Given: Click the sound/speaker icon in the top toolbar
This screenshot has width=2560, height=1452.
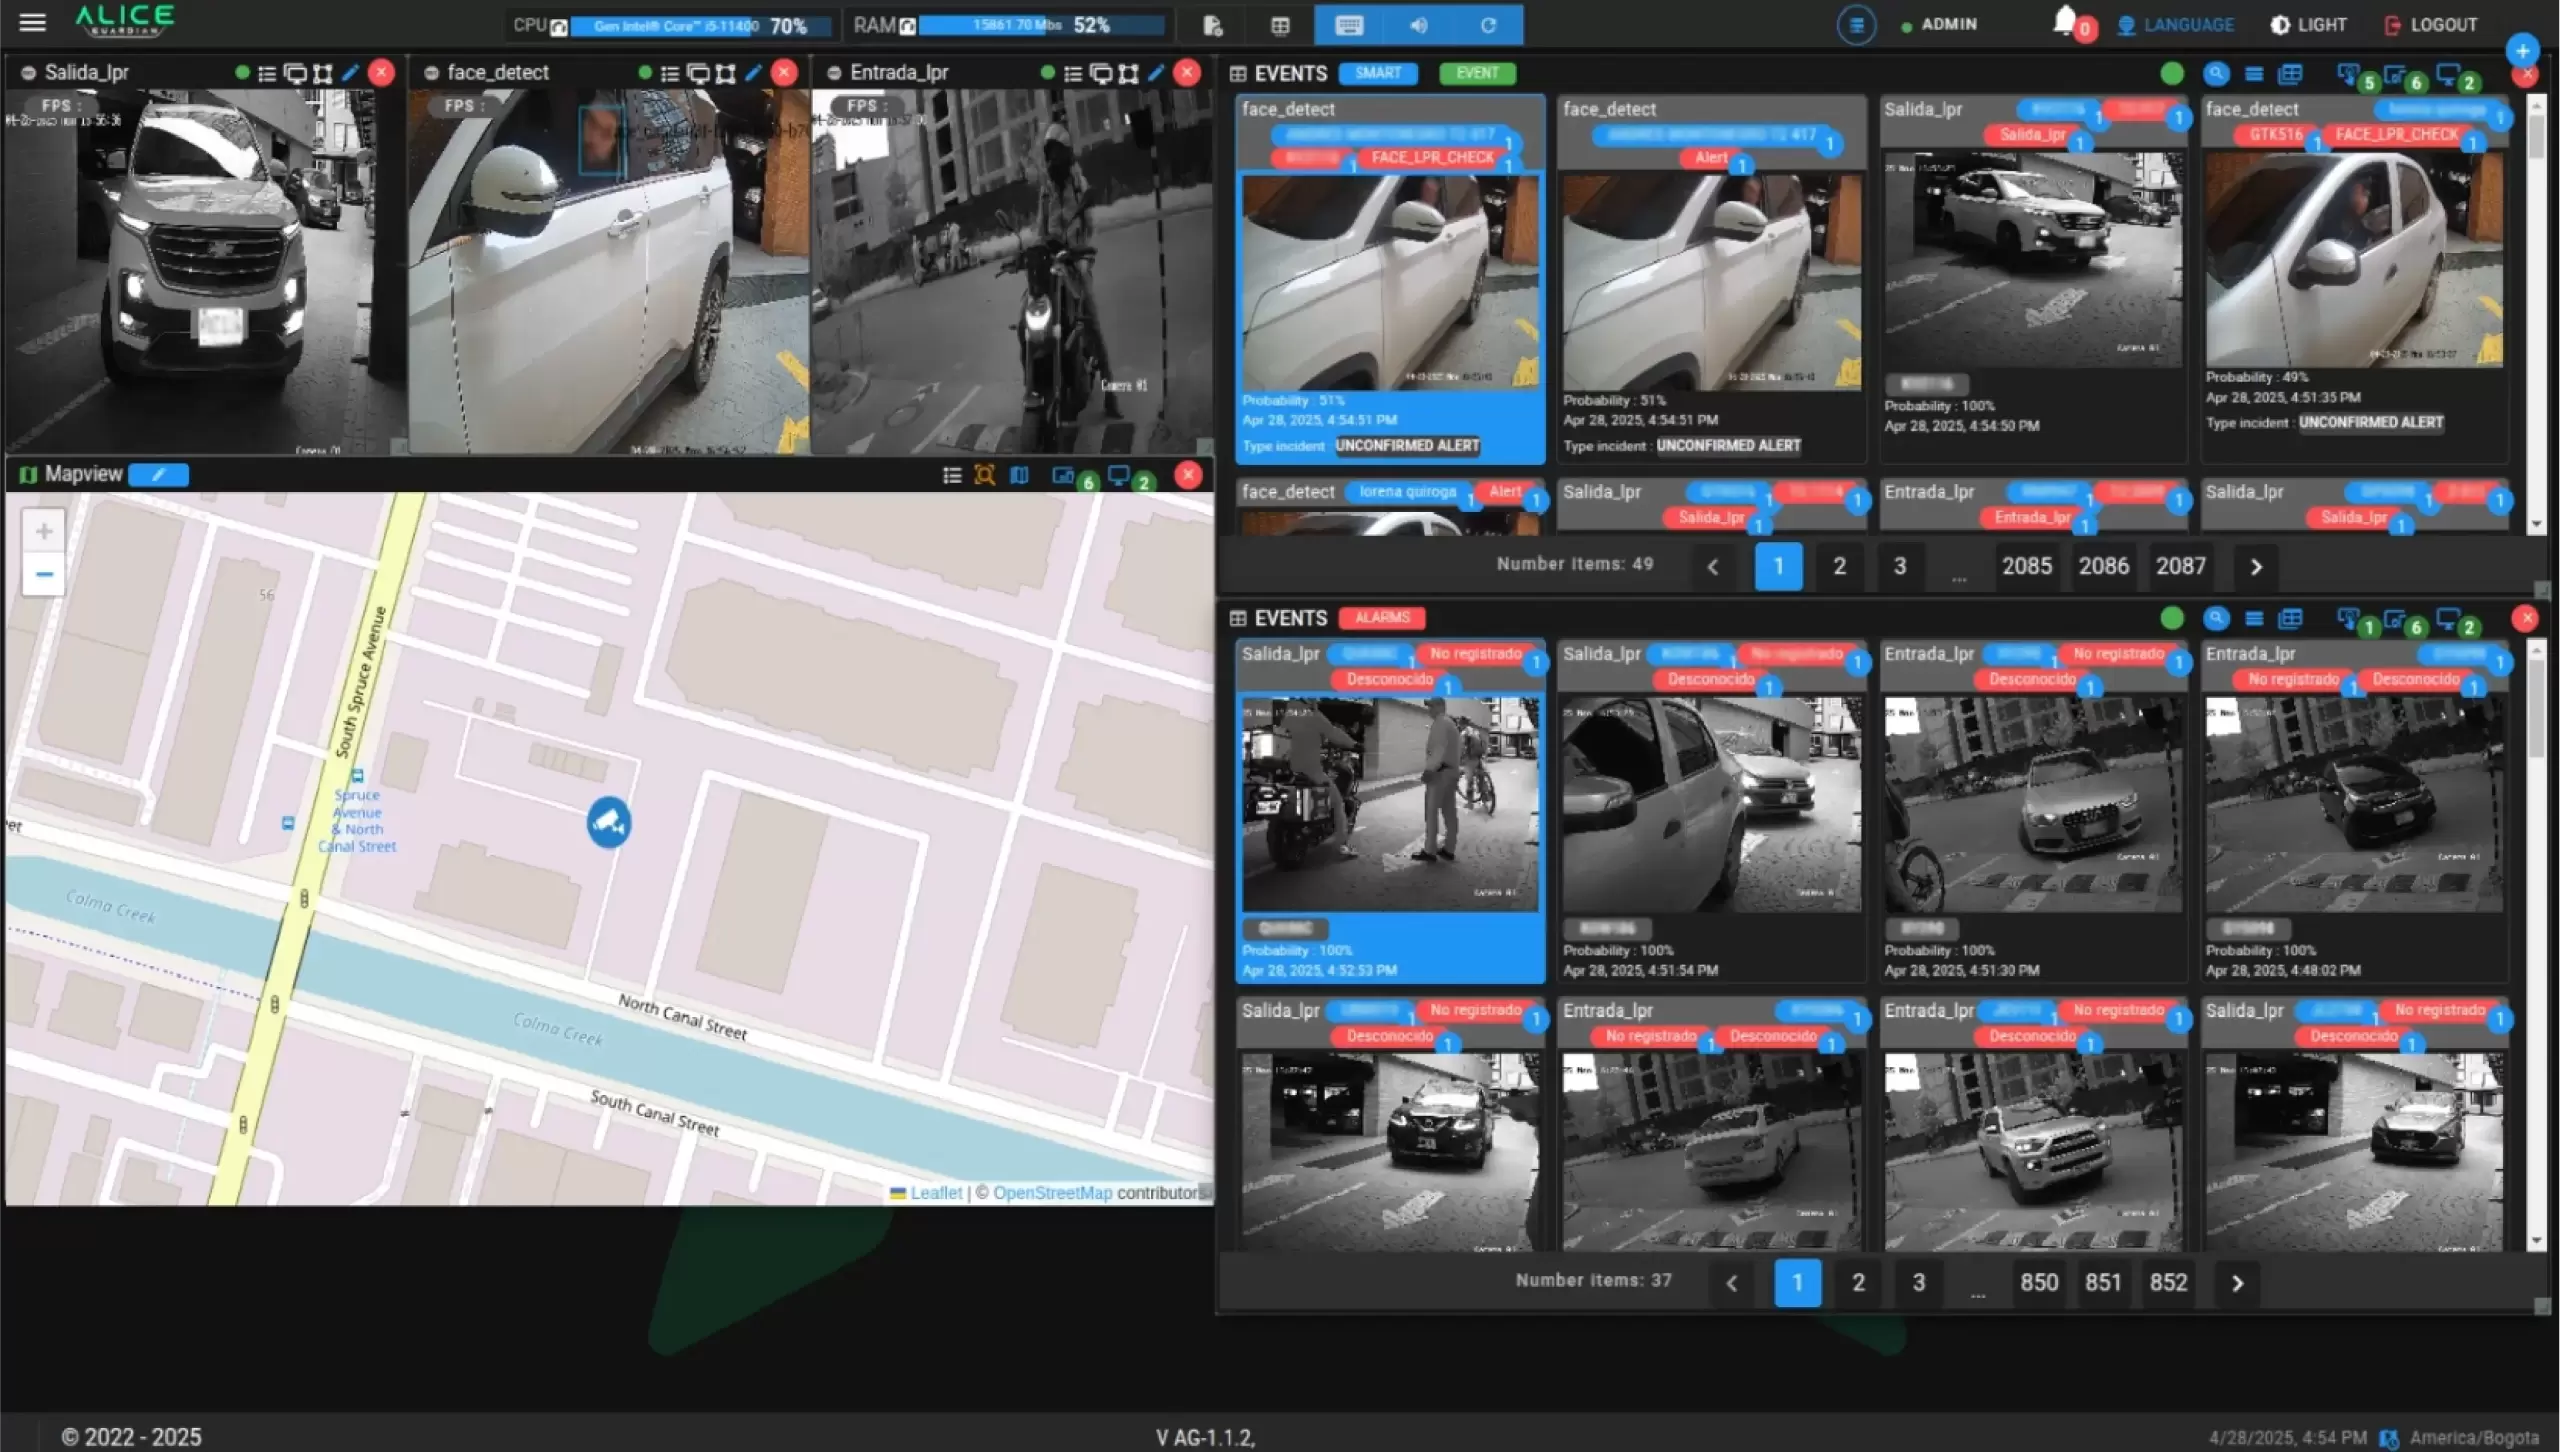Looking at the screenshot, I should pos(1419,24).
